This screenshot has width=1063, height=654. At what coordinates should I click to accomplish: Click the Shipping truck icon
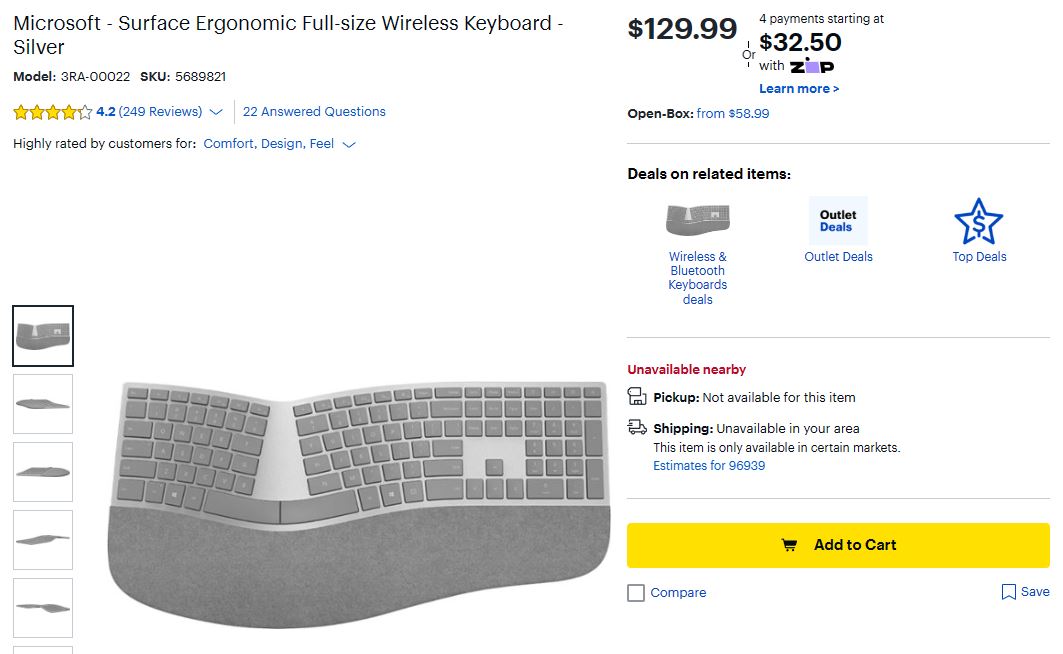[637, 428]
